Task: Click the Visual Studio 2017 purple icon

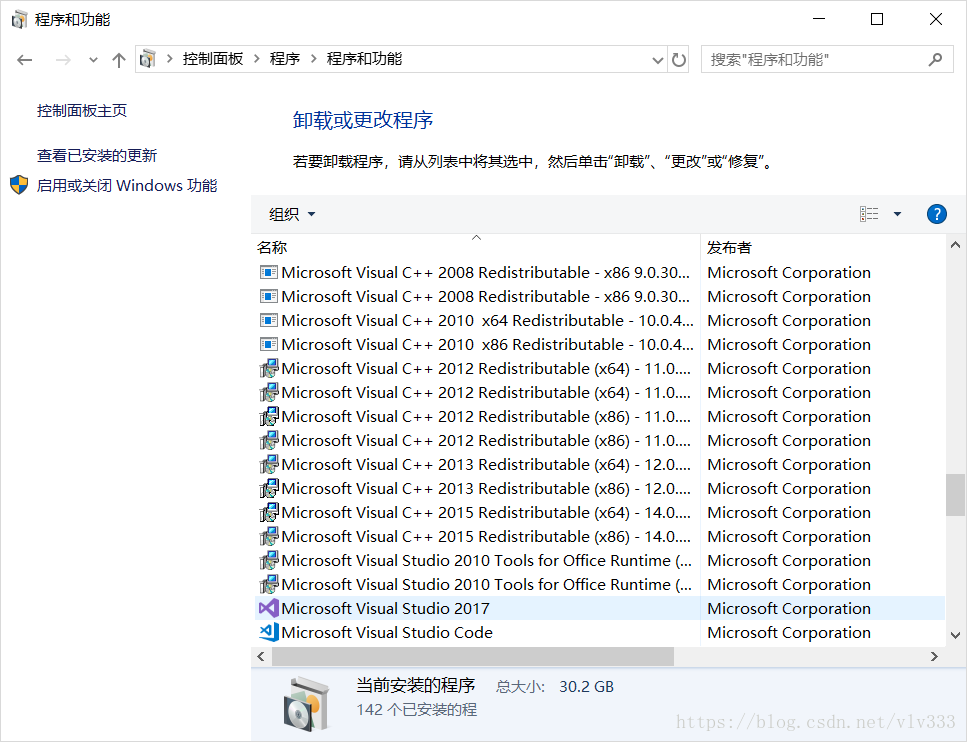Action: (x=269, y=609)
